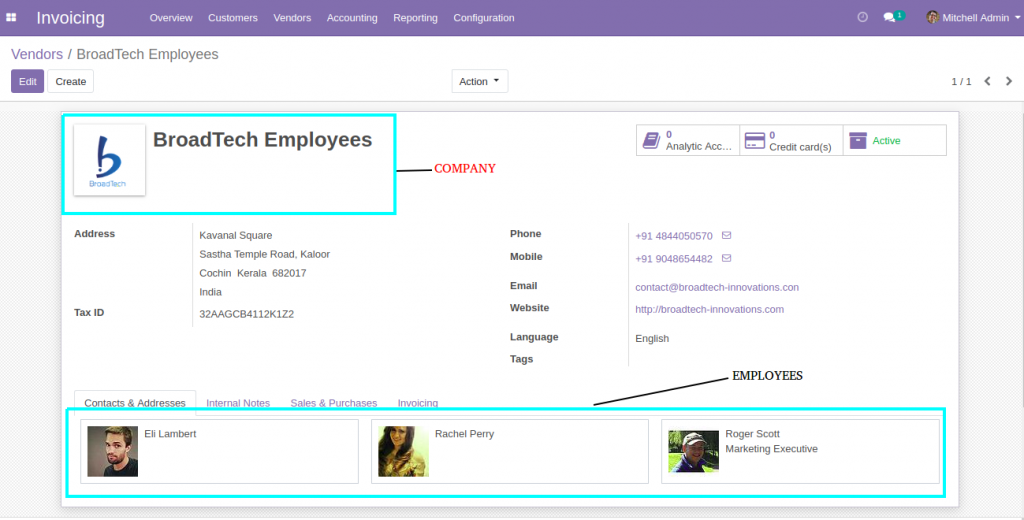Click Mitchell Admin avatar picture
Image resolution: width=1024 pixels, height=520 pixels.
pyautogui.click(x=933, y=18)
